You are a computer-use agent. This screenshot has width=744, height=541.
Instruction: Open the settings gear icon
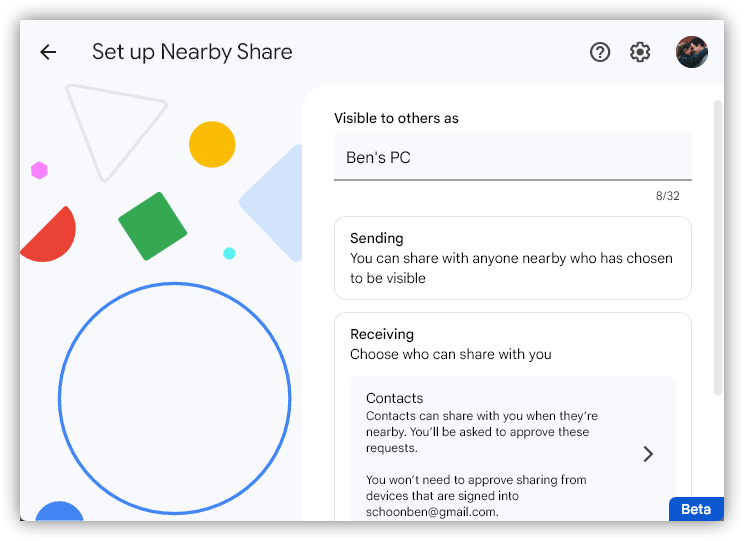click(640, 52)
